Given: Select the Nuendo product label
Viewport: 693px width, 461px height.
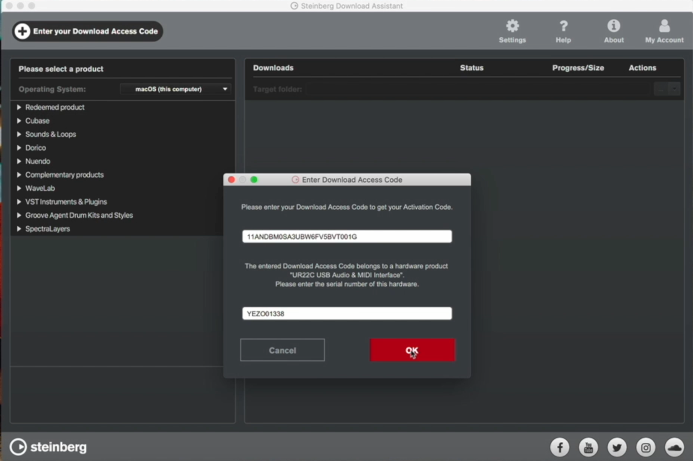Looking at the screenshot, I should (38, 161).
